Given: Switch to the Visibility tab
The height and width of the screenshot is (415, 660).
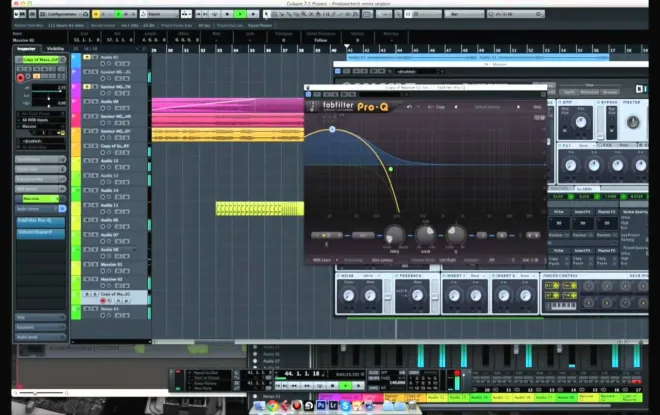Looking at the screenshot, I should [x=55, y=48].
